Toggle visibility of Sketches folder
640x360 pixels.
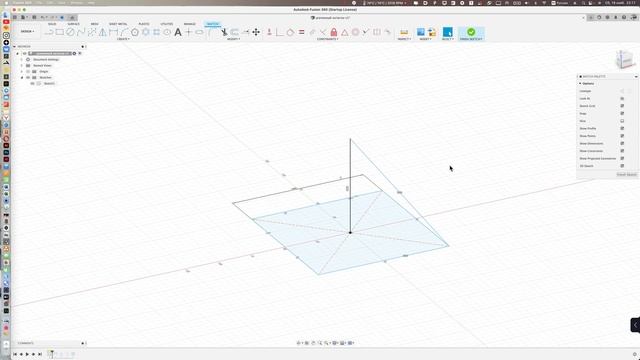[28, 78]
